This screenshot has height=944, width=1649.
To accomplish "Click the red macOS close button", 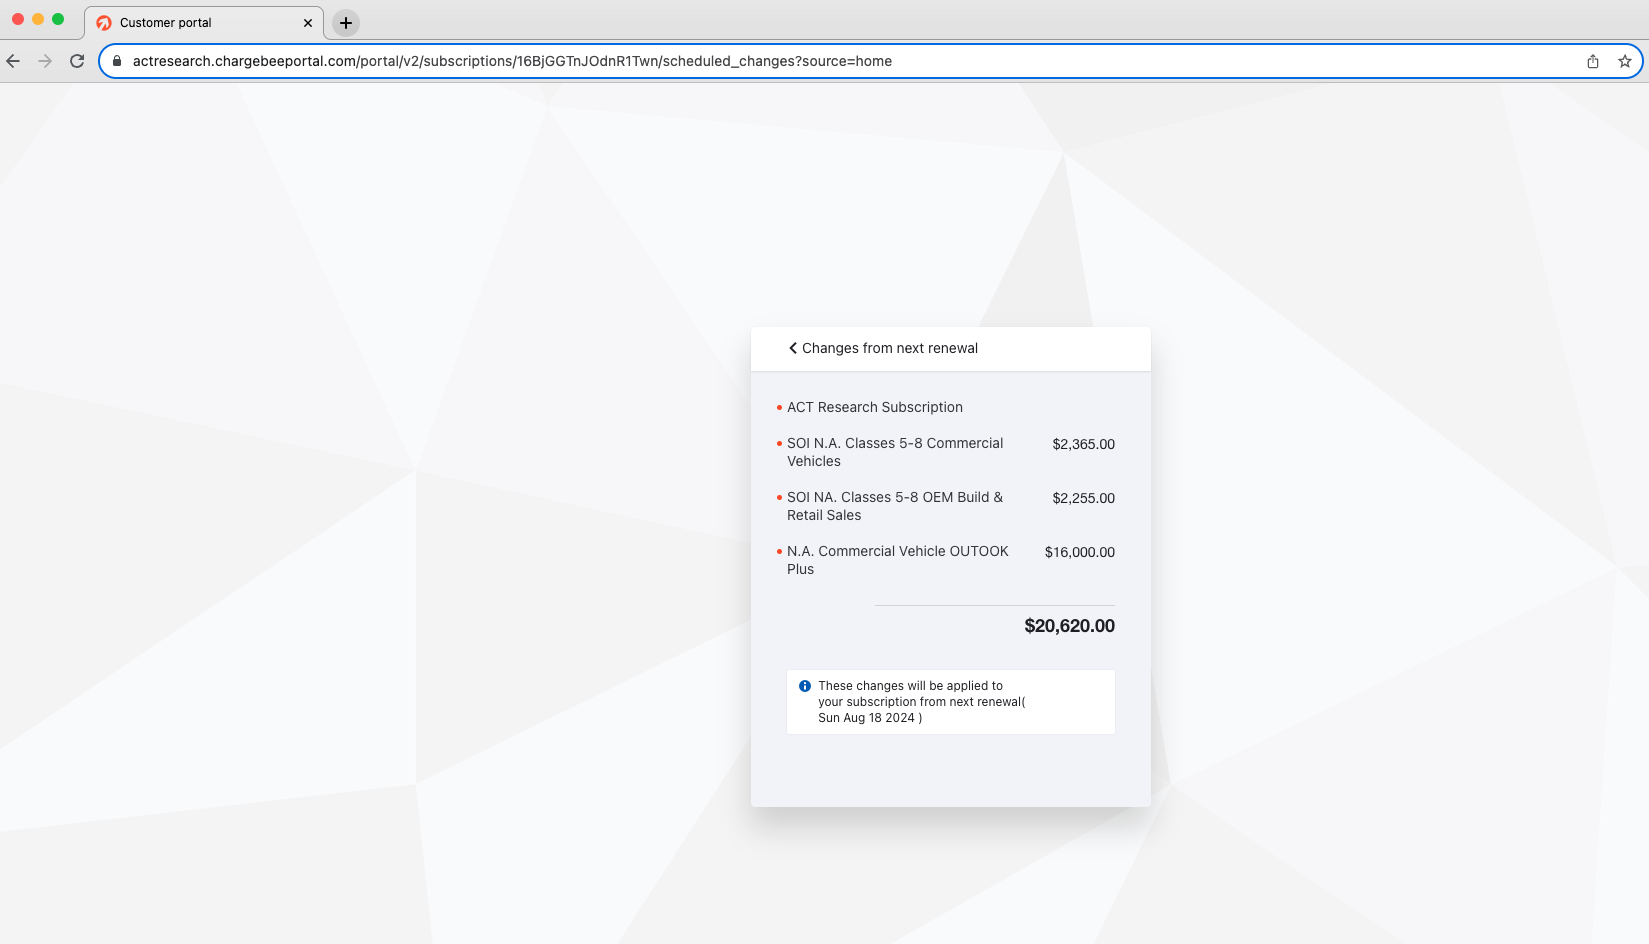I will pos(18,19).
